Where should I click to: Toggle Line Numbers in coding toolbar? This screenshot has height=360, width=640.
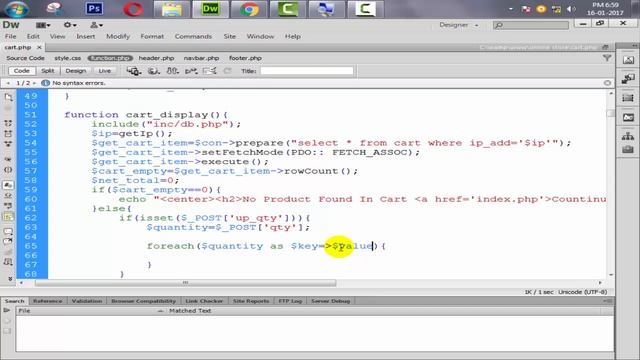tap(8, 185)
